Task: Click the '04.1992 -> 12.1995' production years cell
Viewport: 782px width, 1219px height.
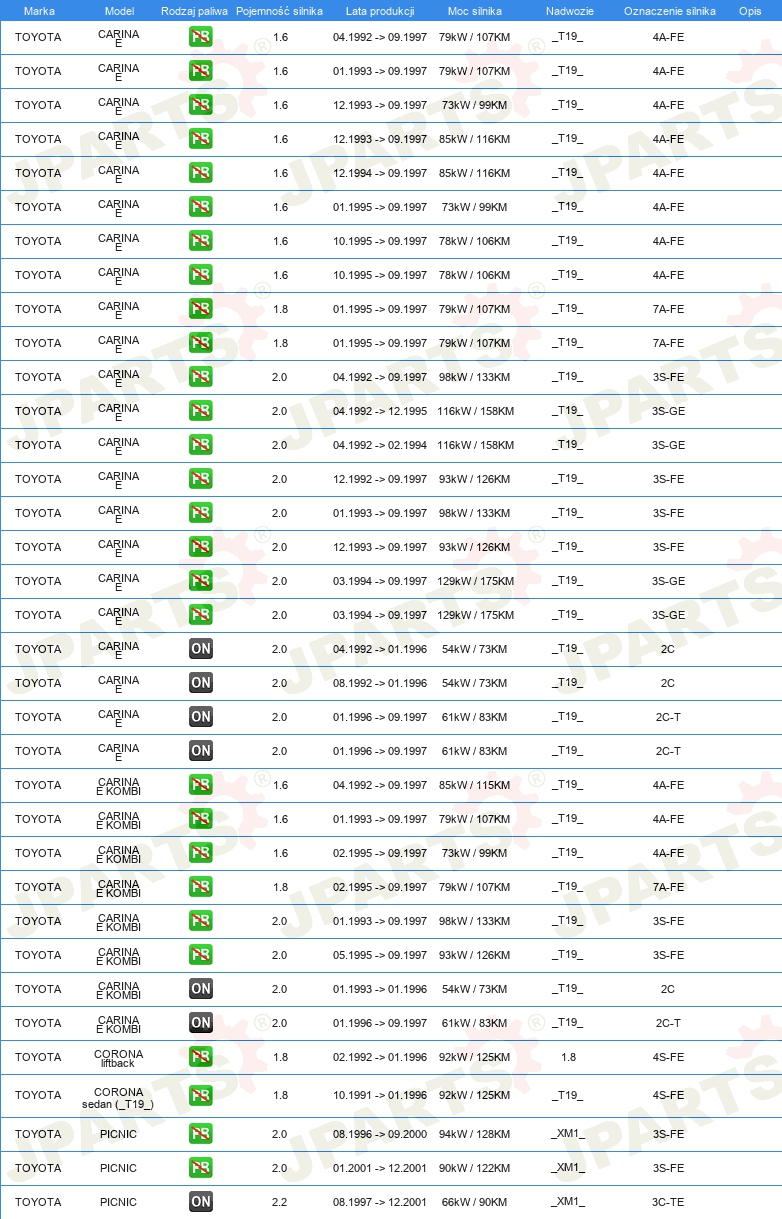Action: [380, 411]
